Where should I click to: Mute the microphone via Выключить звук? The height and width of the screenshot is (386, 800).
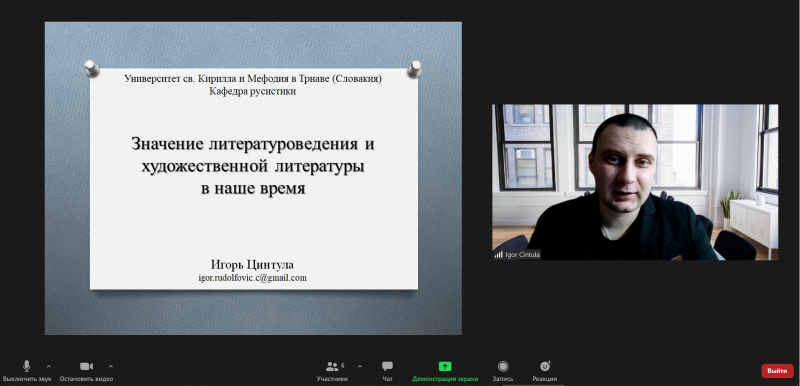click(x=27, y=371)
